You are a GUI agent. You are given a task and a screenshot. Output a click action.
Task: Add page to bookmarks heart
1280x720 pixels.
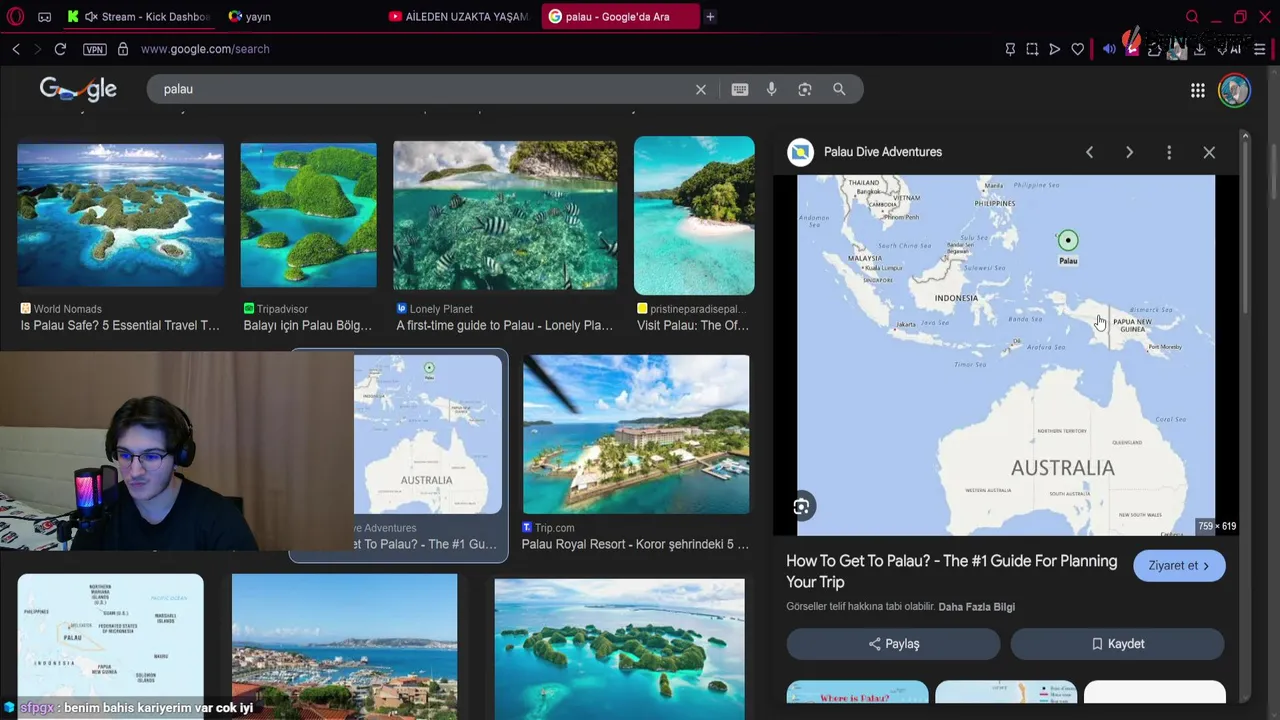[x=1077, y=49]
